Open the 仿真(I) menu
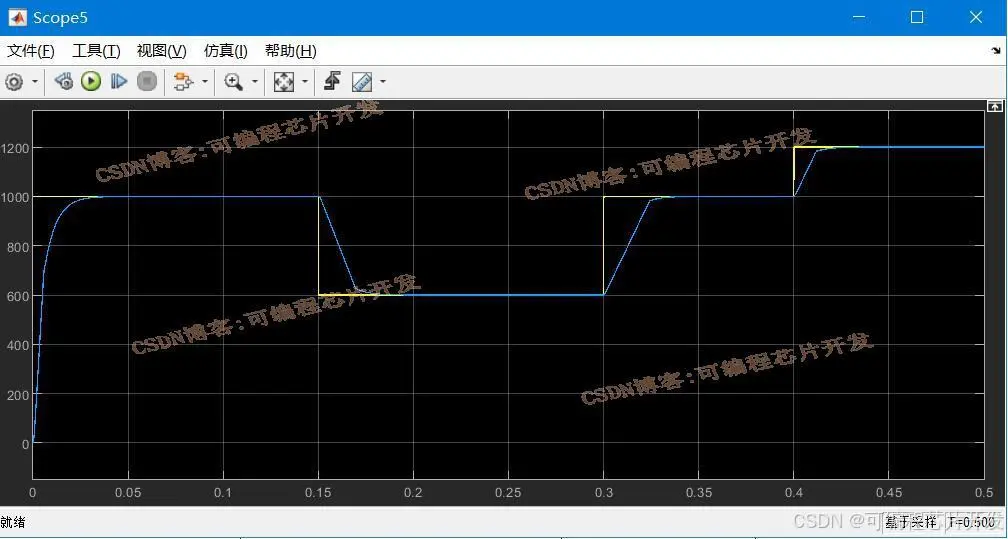1008x539 pixels. click(x=226, y=51)
